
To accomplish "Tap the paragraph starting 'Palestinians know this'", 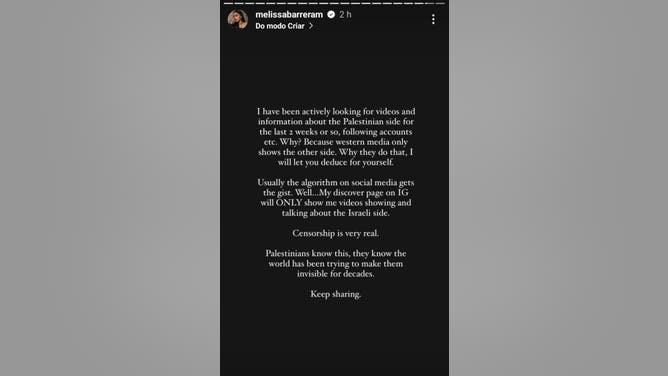I will (x=336, y=264).
